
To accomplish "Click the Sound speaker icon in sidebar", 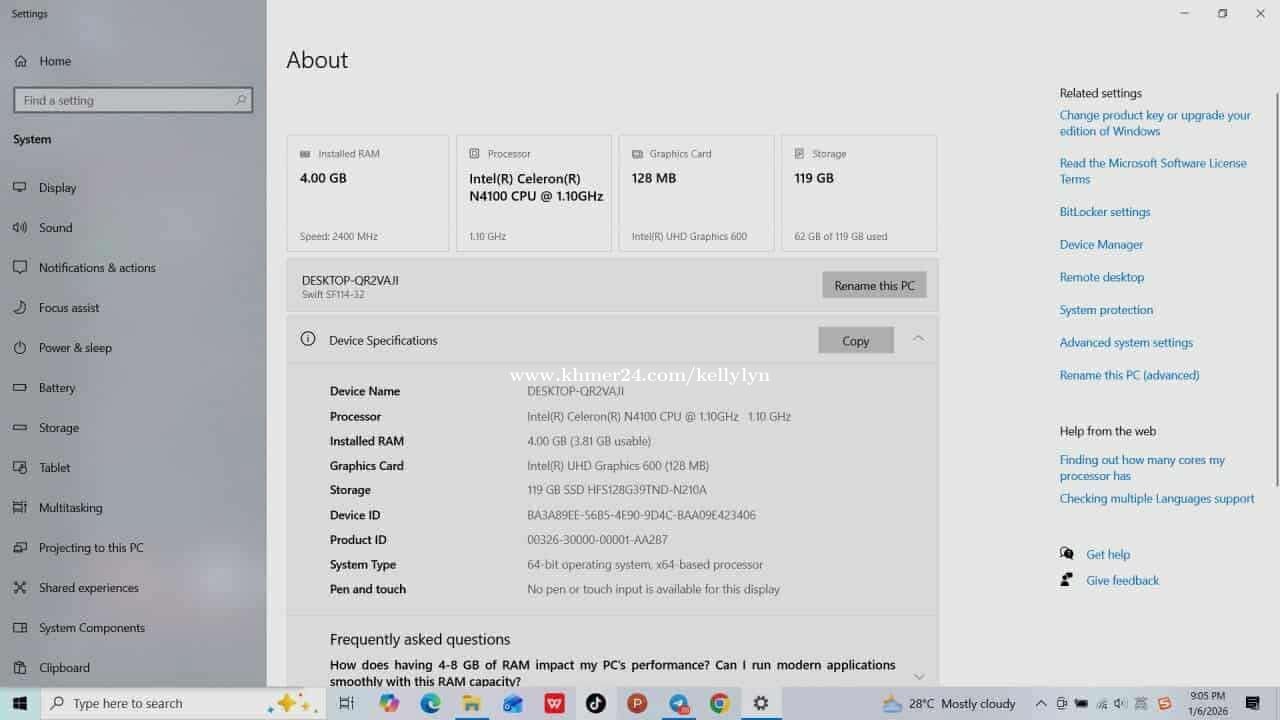I will click(x=20, y=228).
